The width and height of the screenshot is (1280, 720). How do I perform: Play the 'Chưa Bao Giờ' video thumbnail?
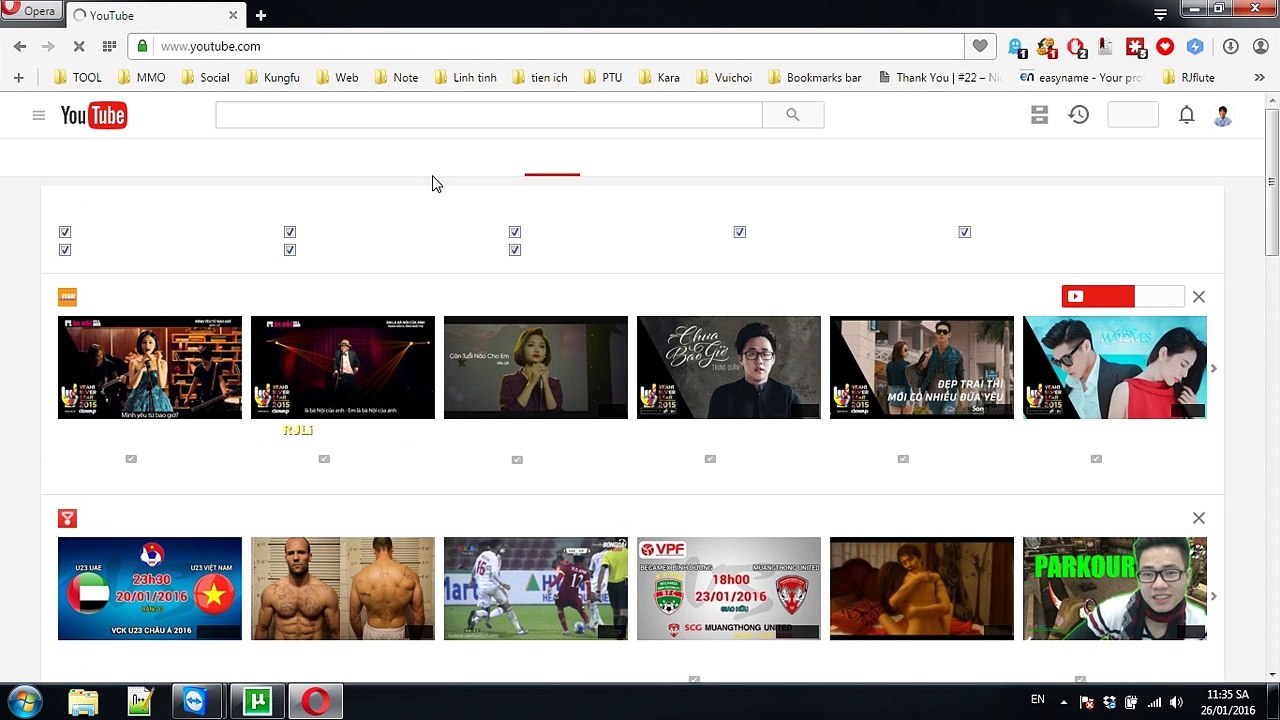[729, 367]
